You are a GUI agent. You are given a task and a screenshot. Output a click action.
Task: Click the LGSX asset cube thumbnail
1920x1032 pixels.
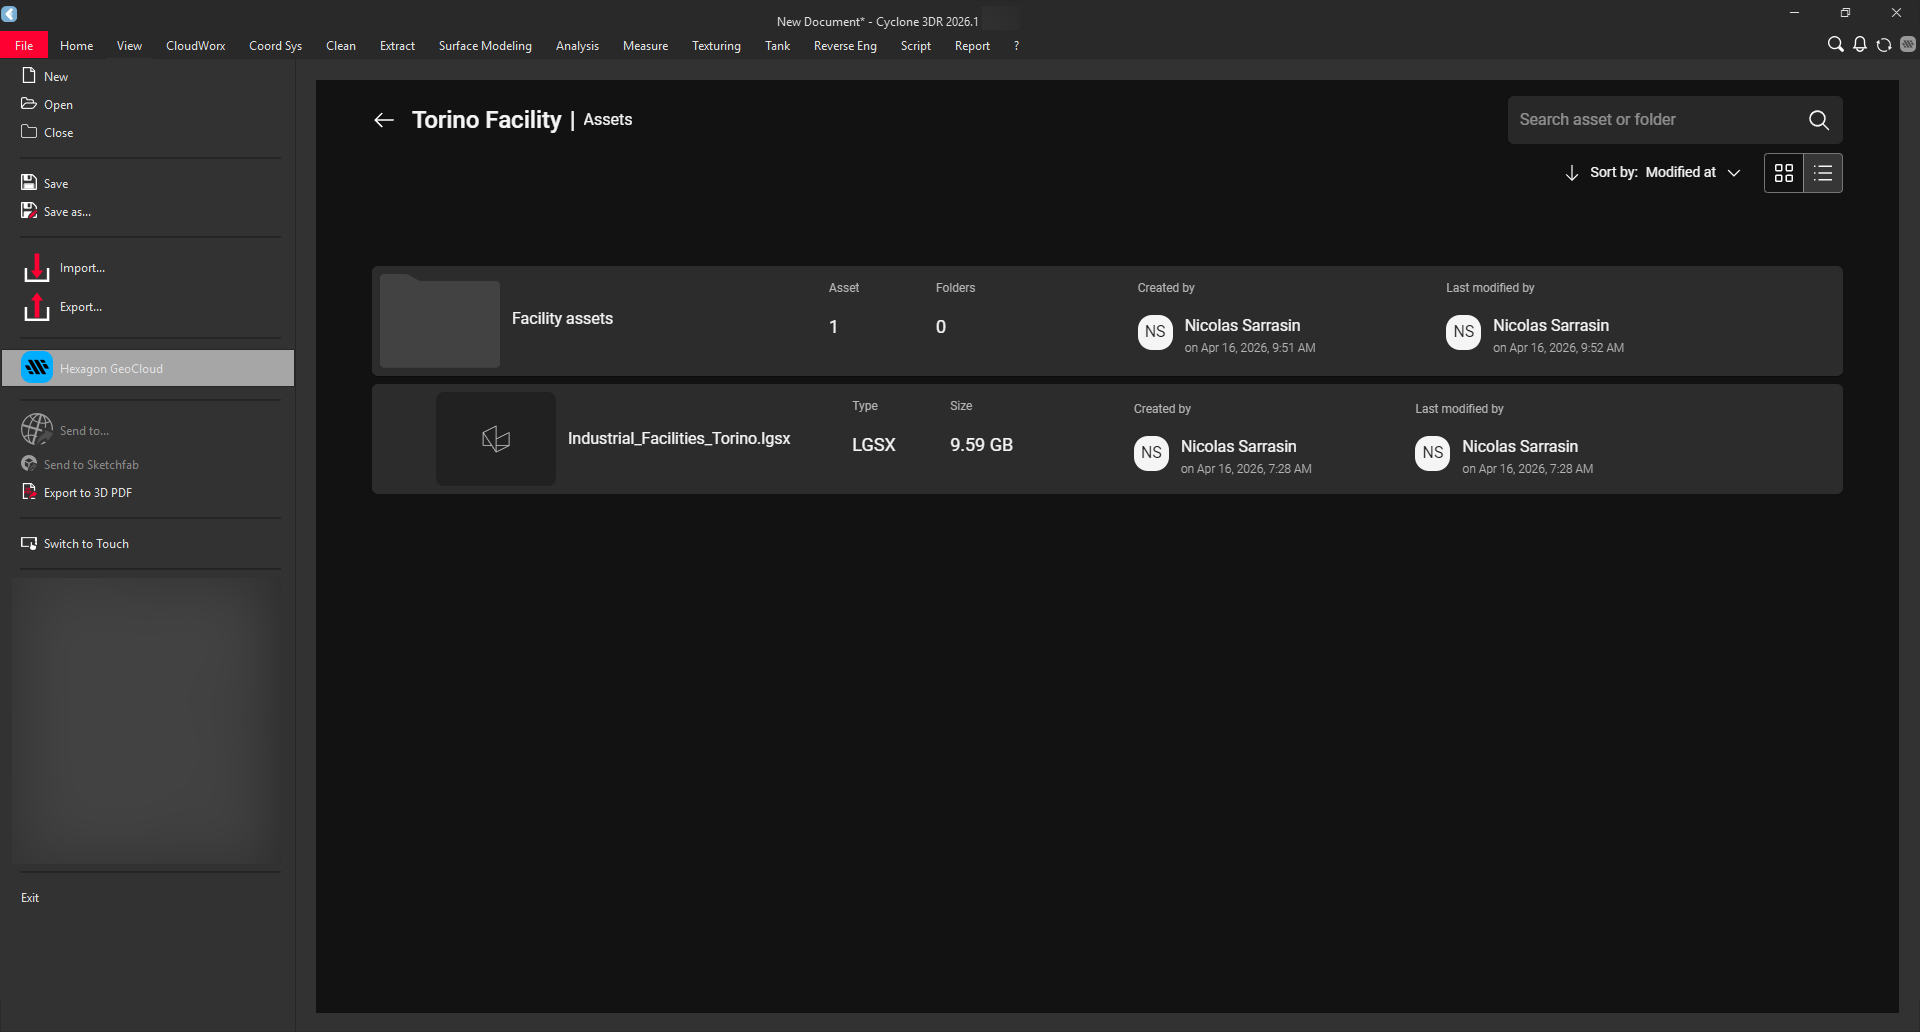click(496, 439)
